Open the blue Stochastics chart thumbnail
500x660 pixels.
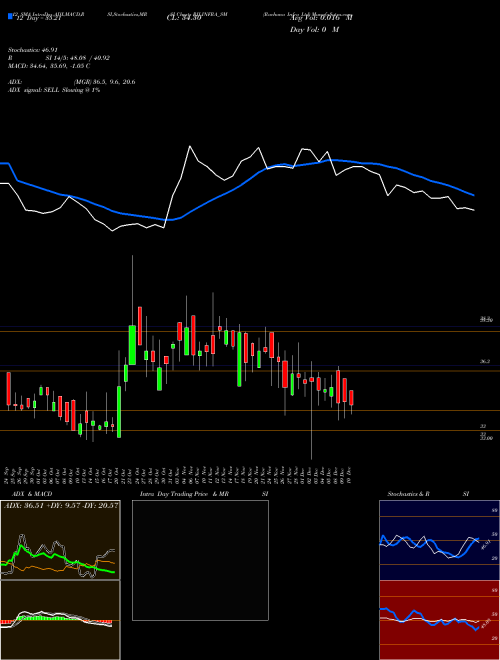tap(439, 540)
